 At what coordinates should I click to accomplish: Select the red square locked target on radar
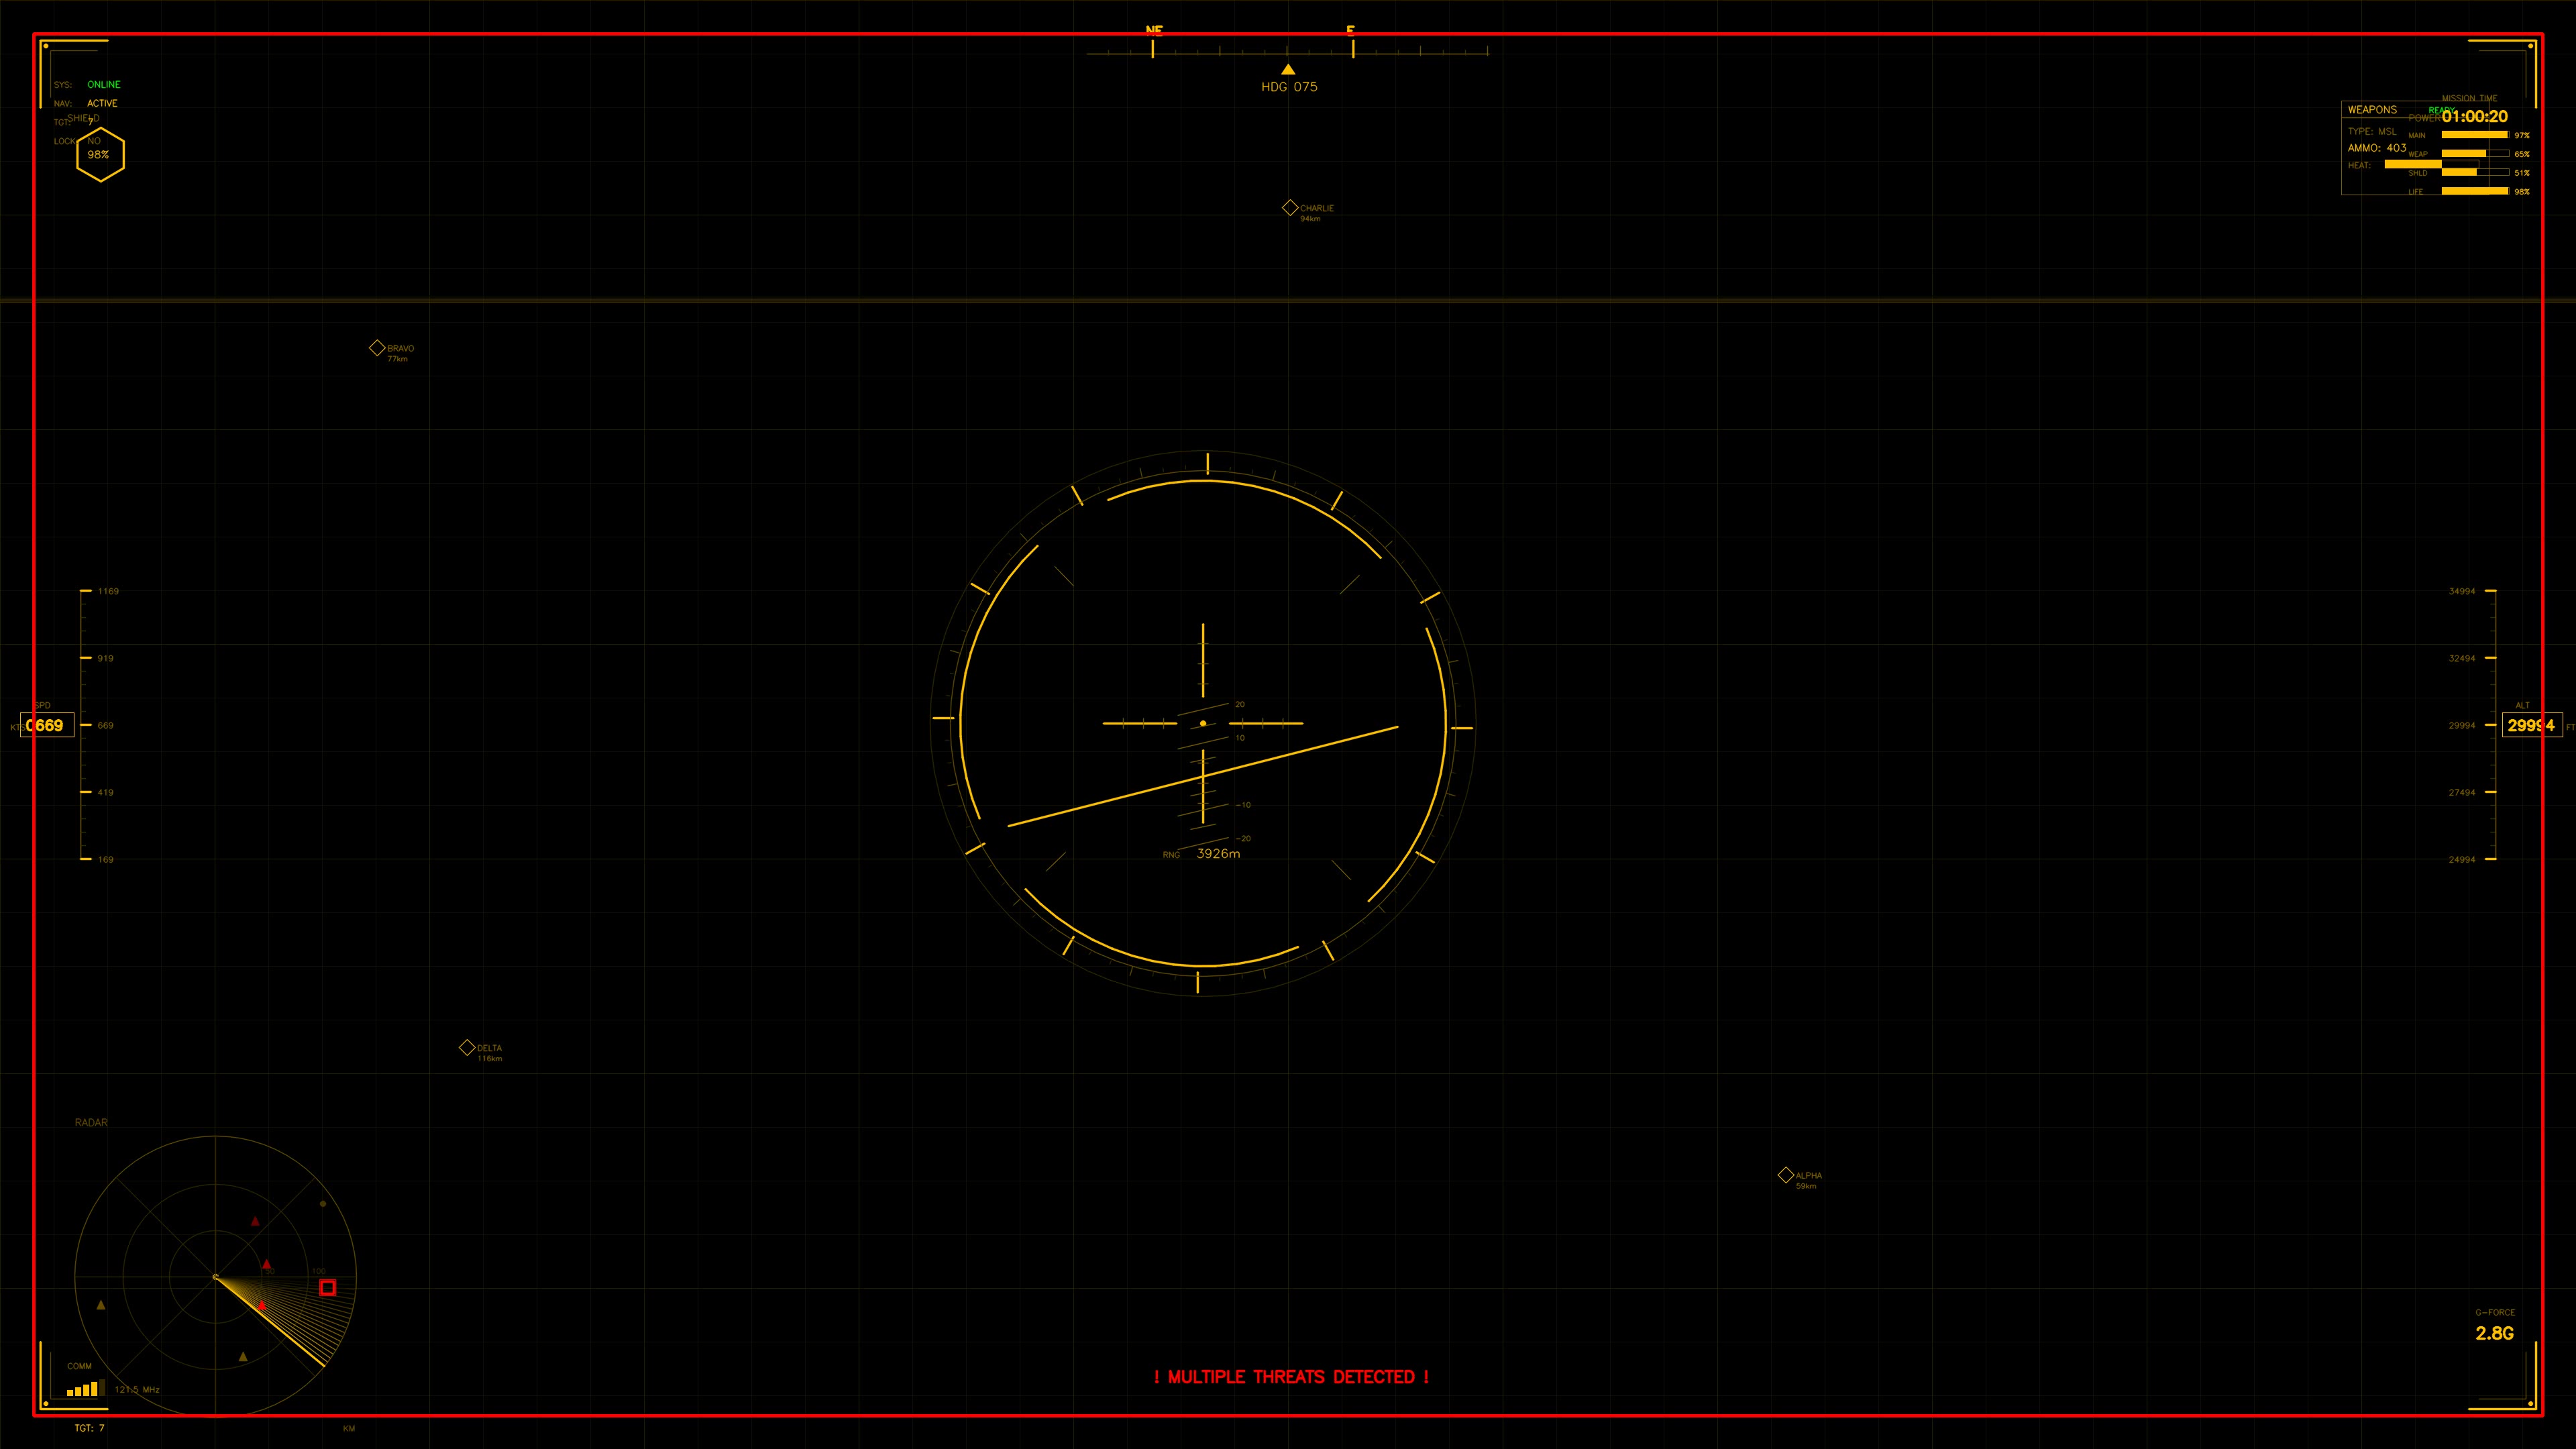click(x=327, y=1287)
